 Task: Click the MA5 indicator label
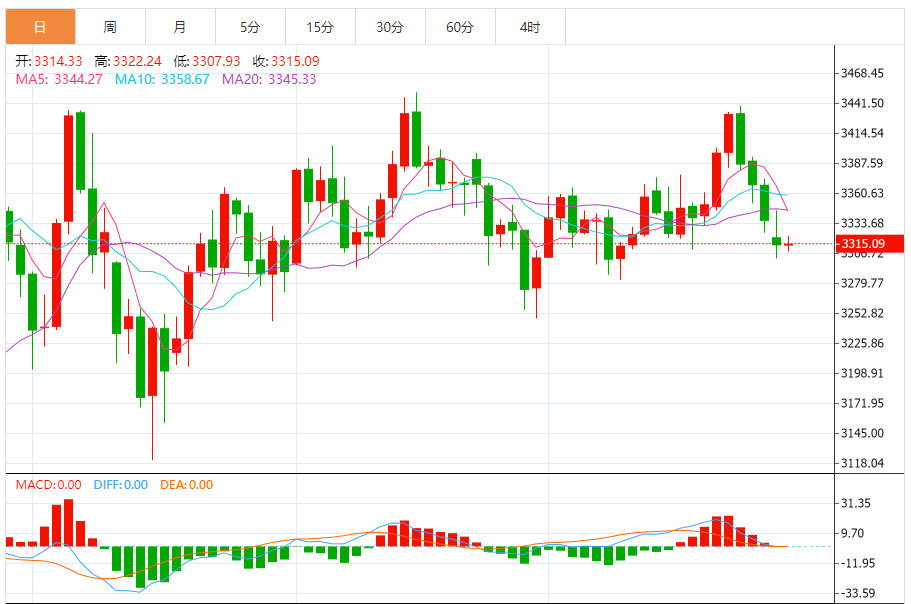[x=59, y=79]
